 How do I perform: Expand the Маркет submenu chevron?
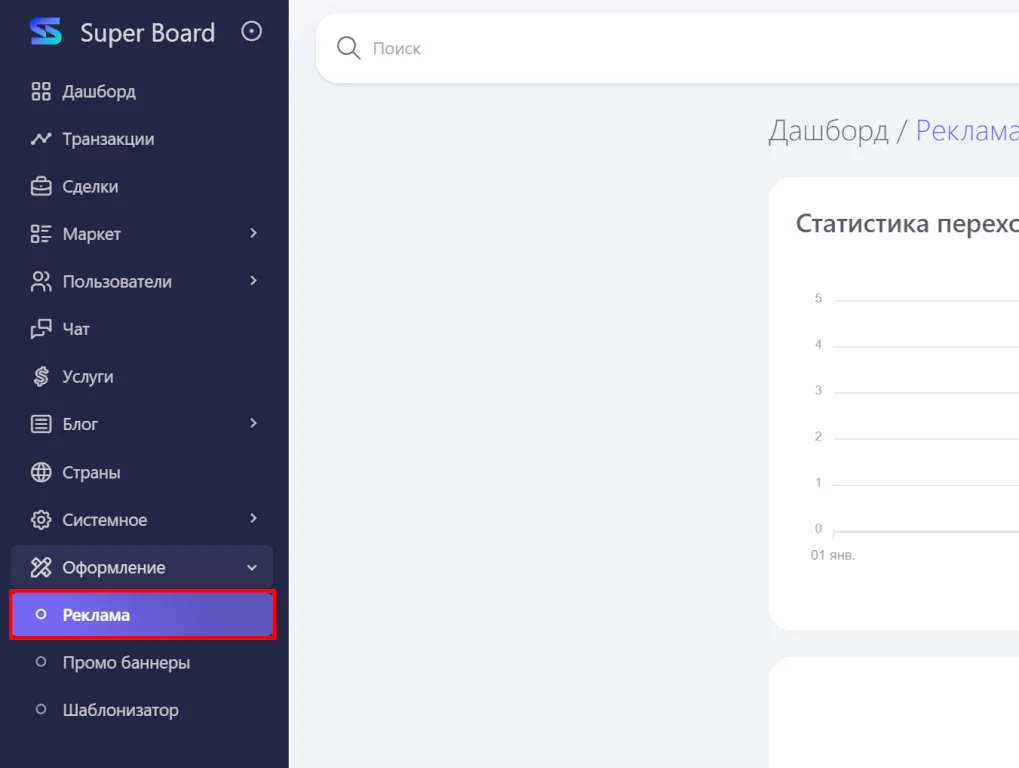coord(253,233)
